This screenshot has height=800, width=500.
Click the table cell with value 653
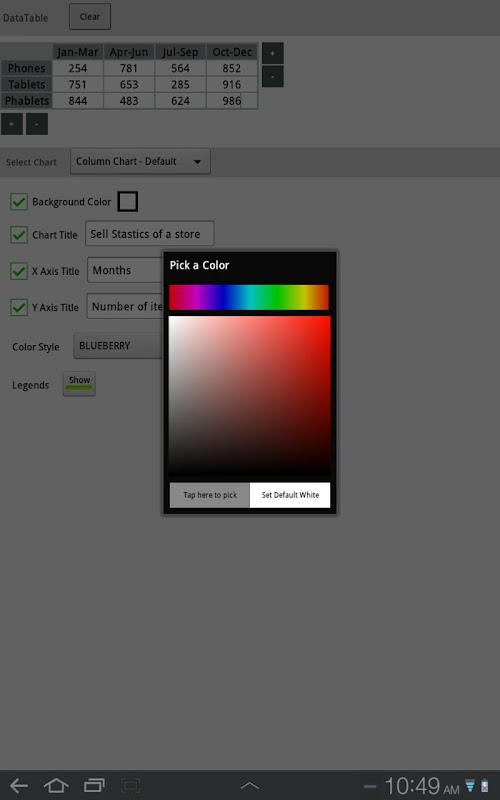pyautogui.click(x=129, y=84)
